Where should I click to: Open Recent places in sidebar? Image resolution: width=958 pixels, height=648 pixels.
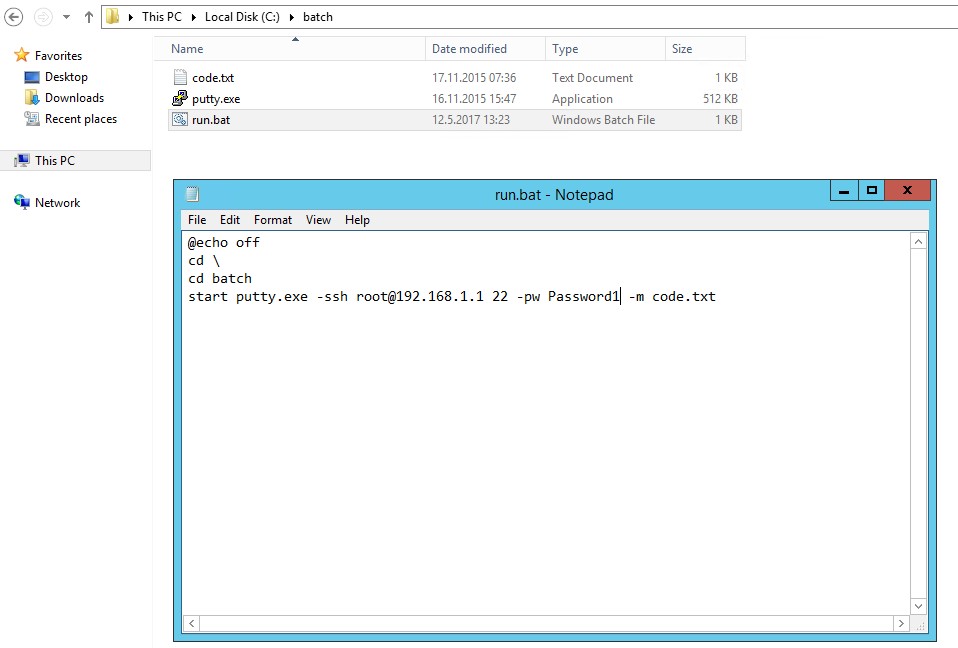(81, 119)
